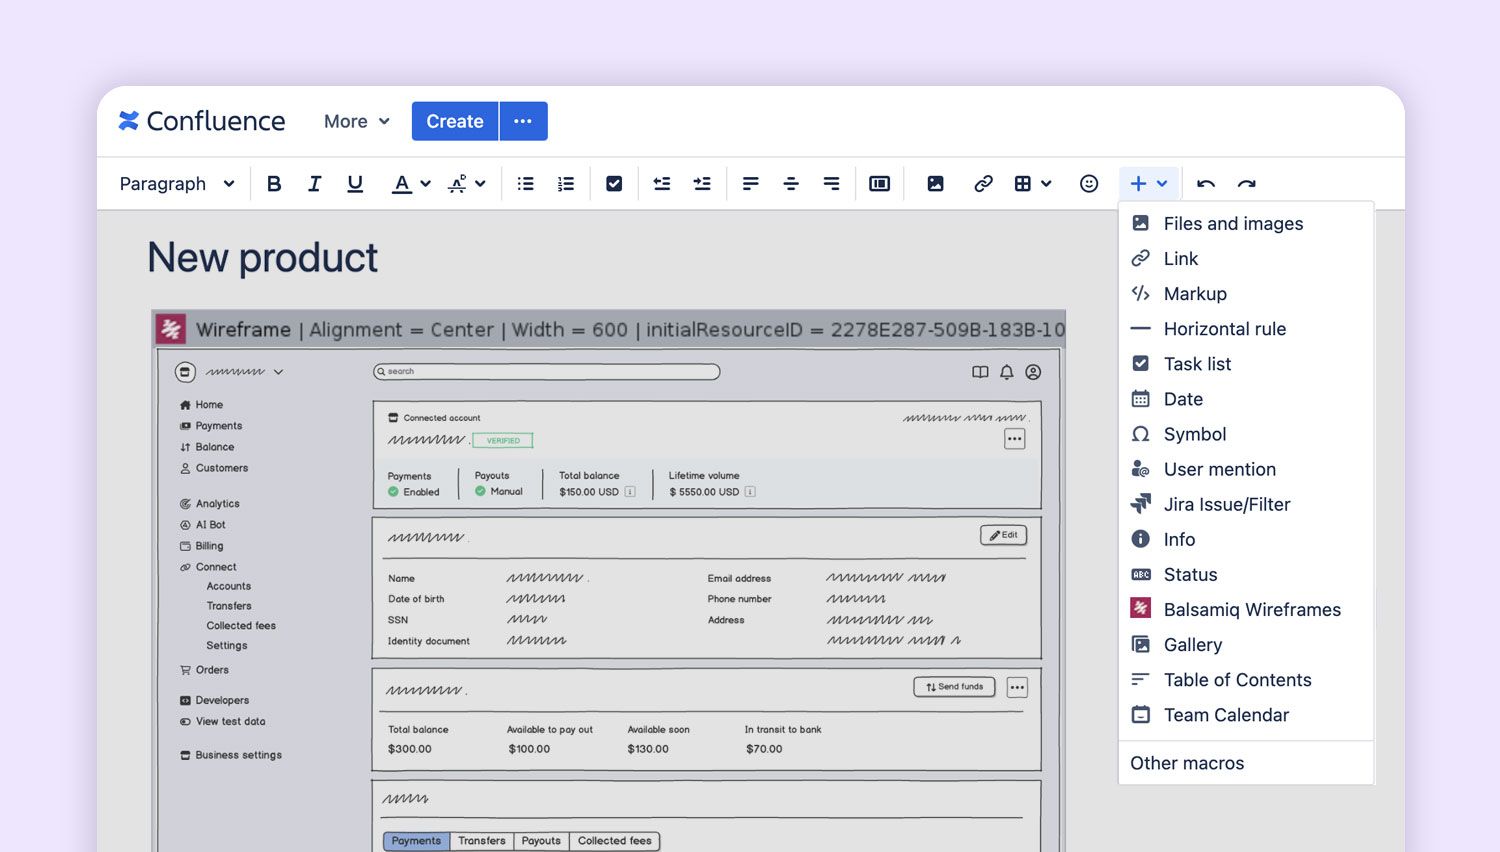Select User mention in the menu

pos(1246,469)
